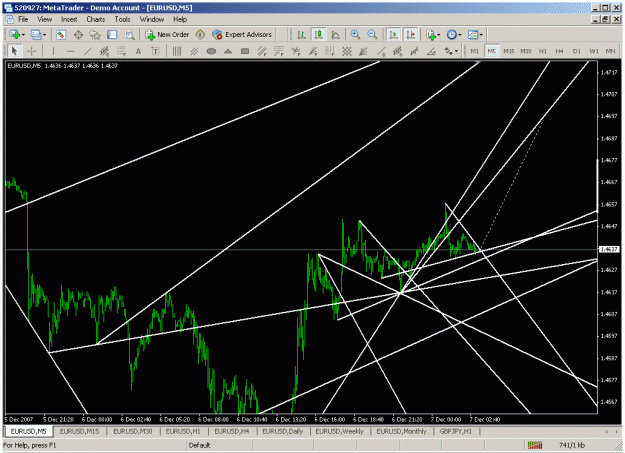This screenshot has height=453, width=625.
Task: Select the ellipse shape tool
Action: pyautogui.click(x=211, y=51)
